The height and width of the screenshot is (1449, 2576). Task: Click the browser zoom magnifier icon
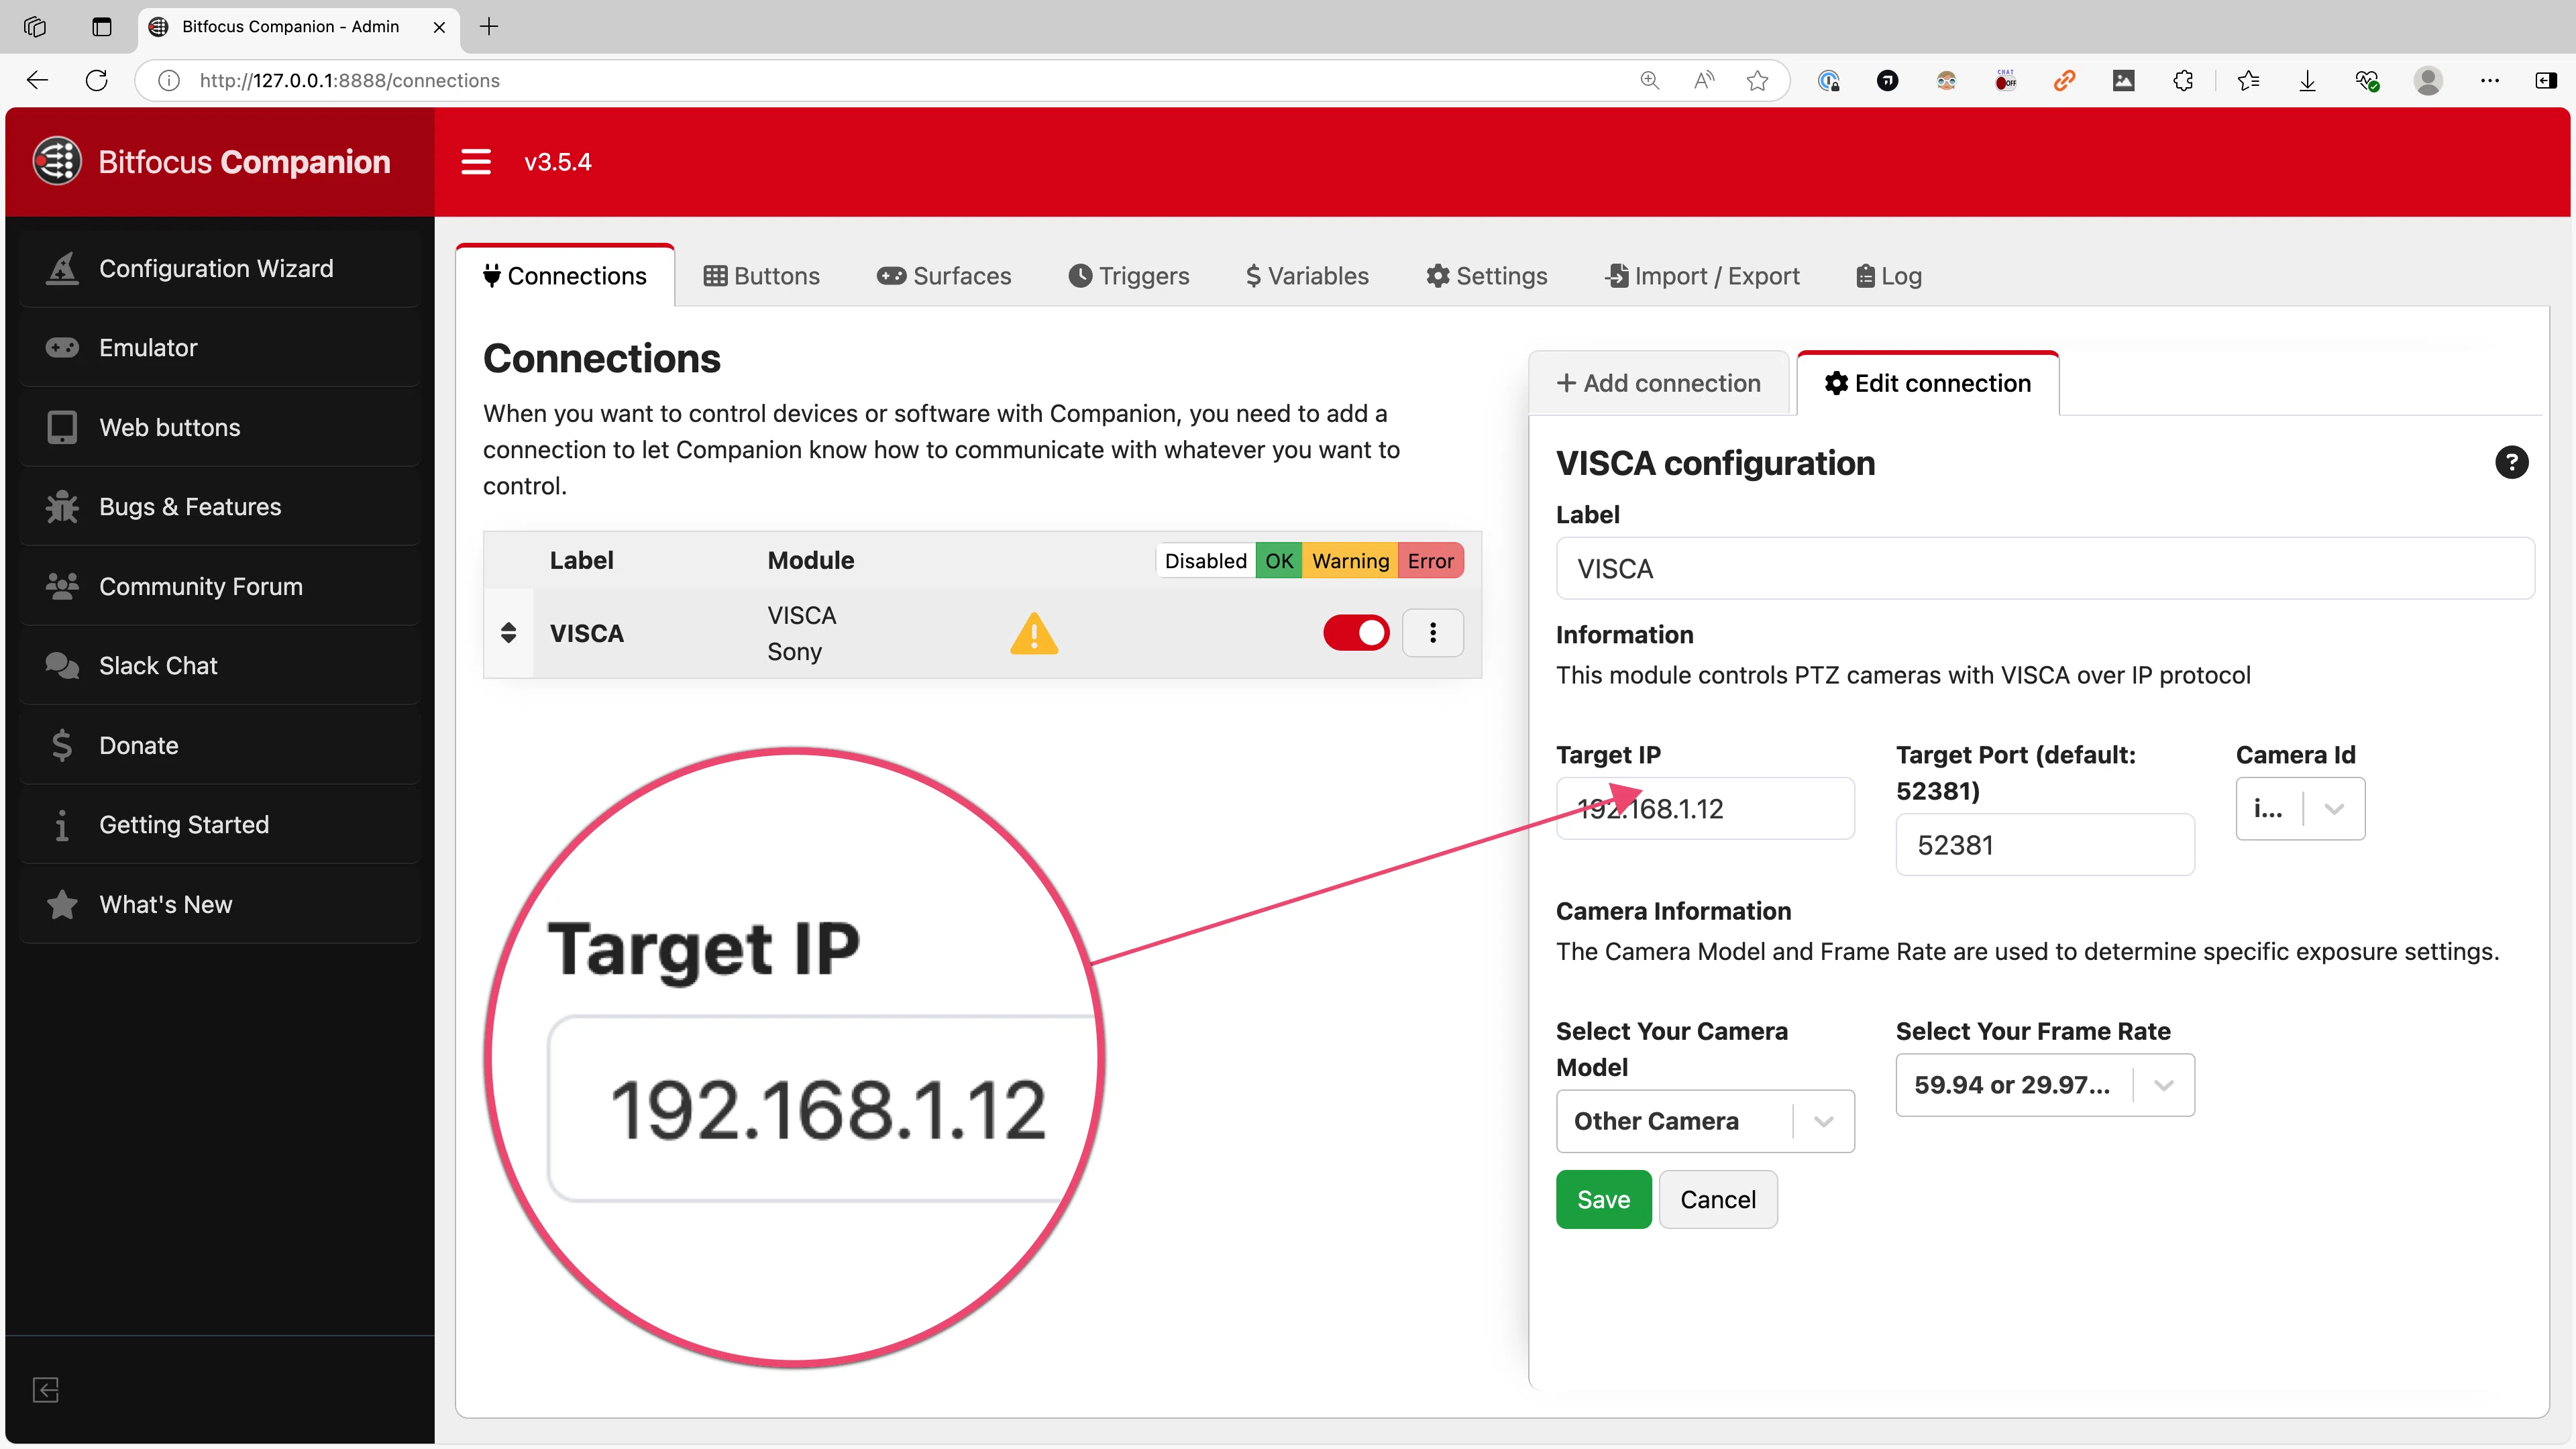pos(1650,80)
